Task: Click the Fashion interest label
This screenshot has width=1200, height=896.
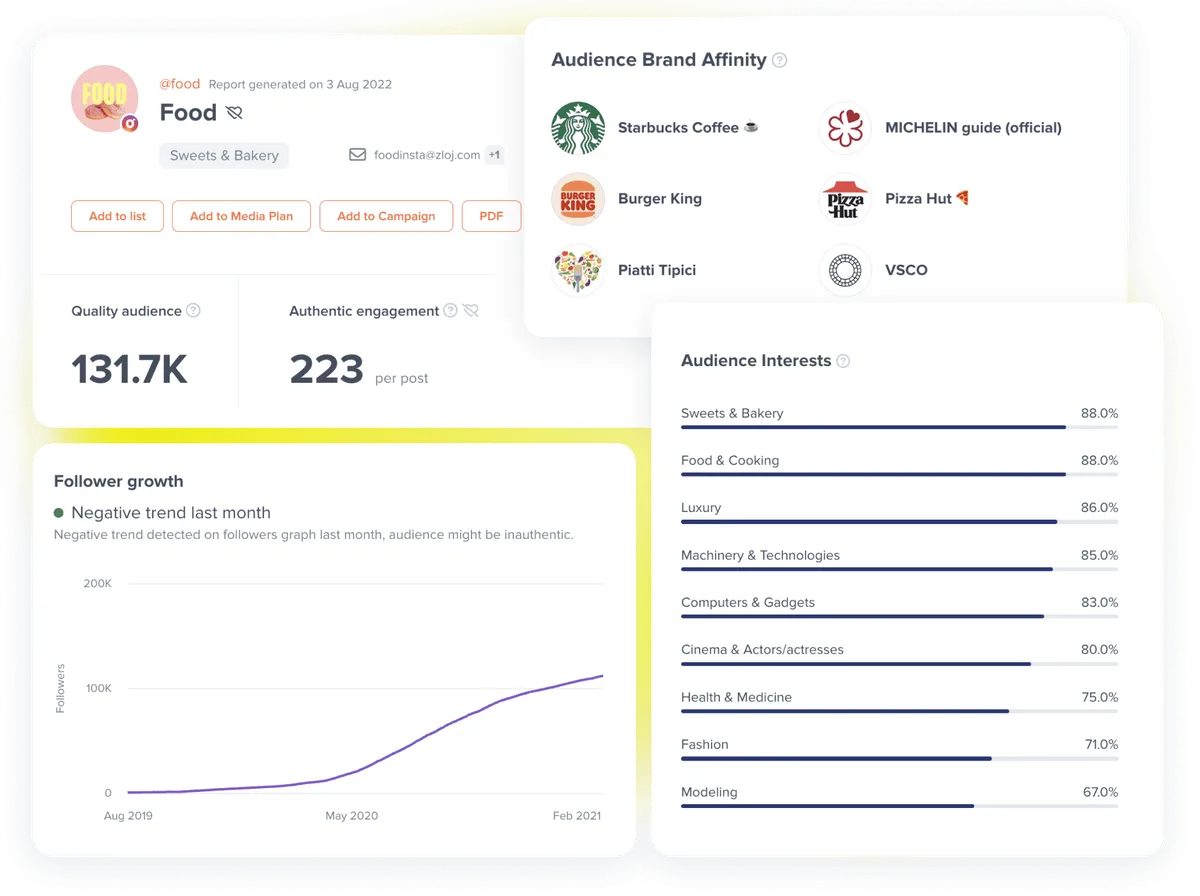Action: pos(705,745)
